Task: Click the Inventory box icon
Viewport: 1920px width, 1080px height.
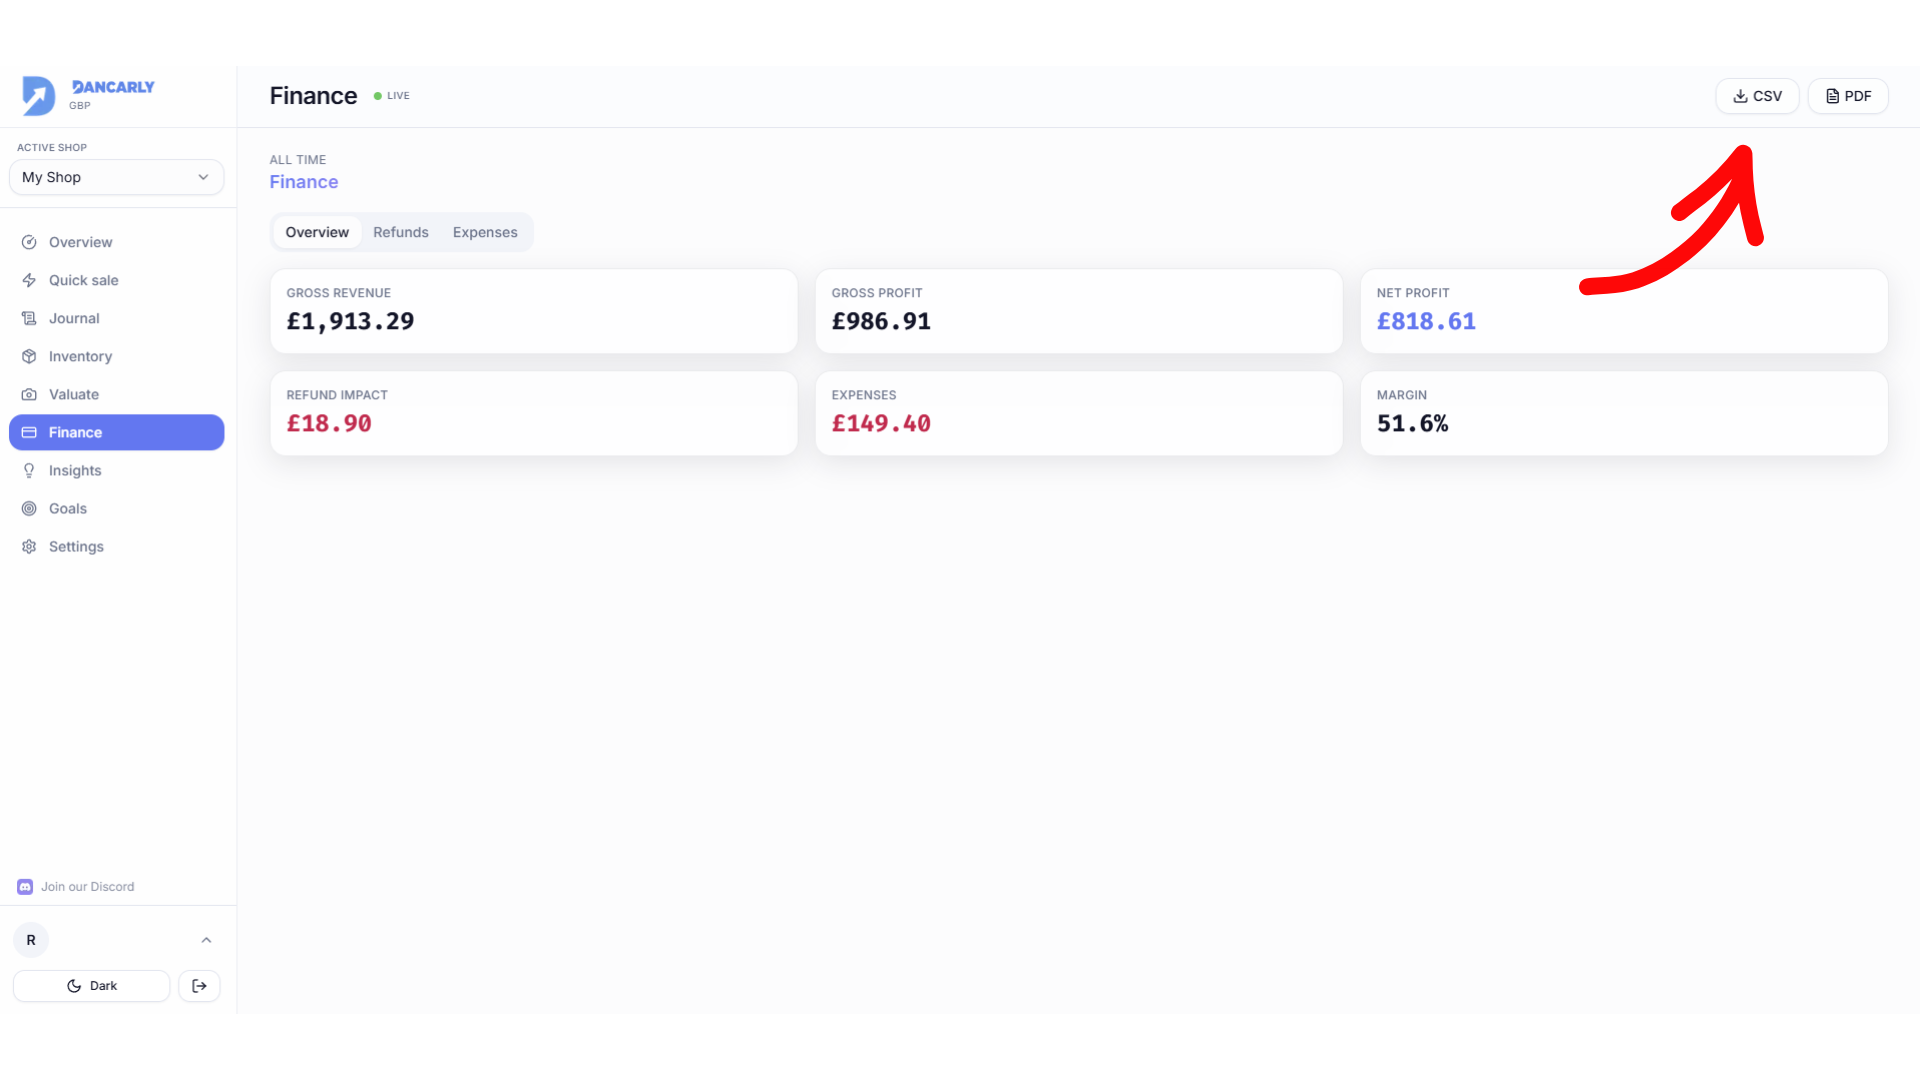Action: [29, 356]
